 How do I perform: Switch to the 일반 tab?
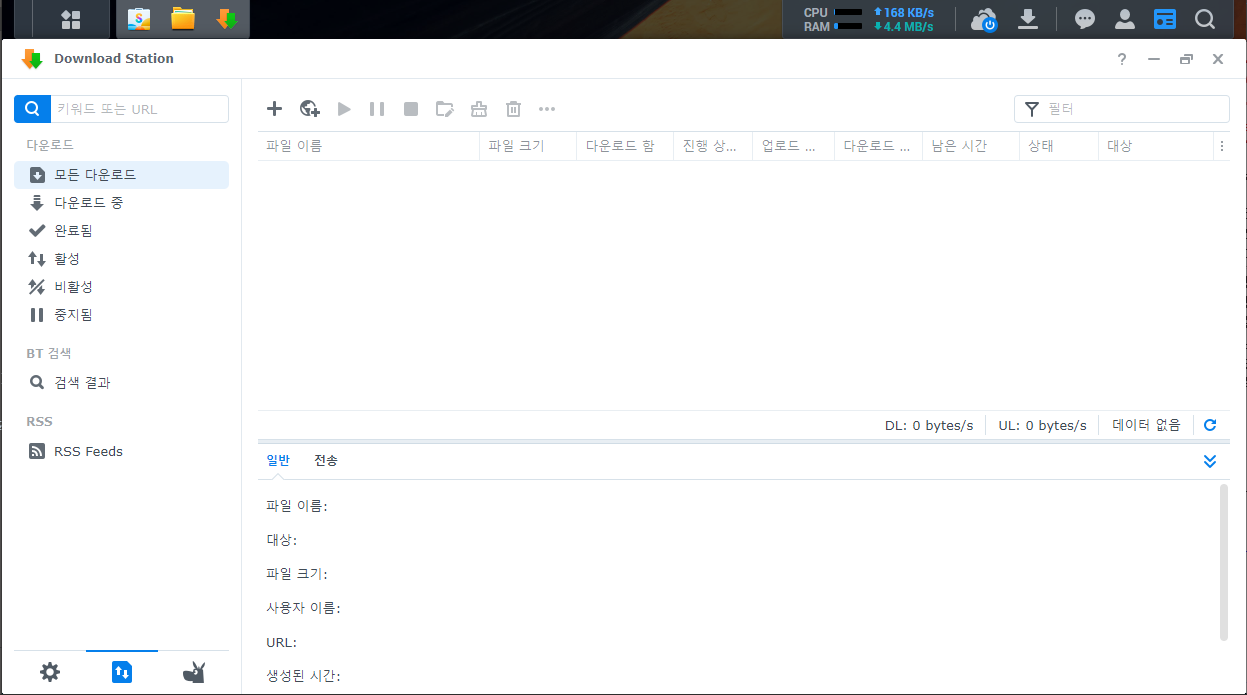[278, 460]
